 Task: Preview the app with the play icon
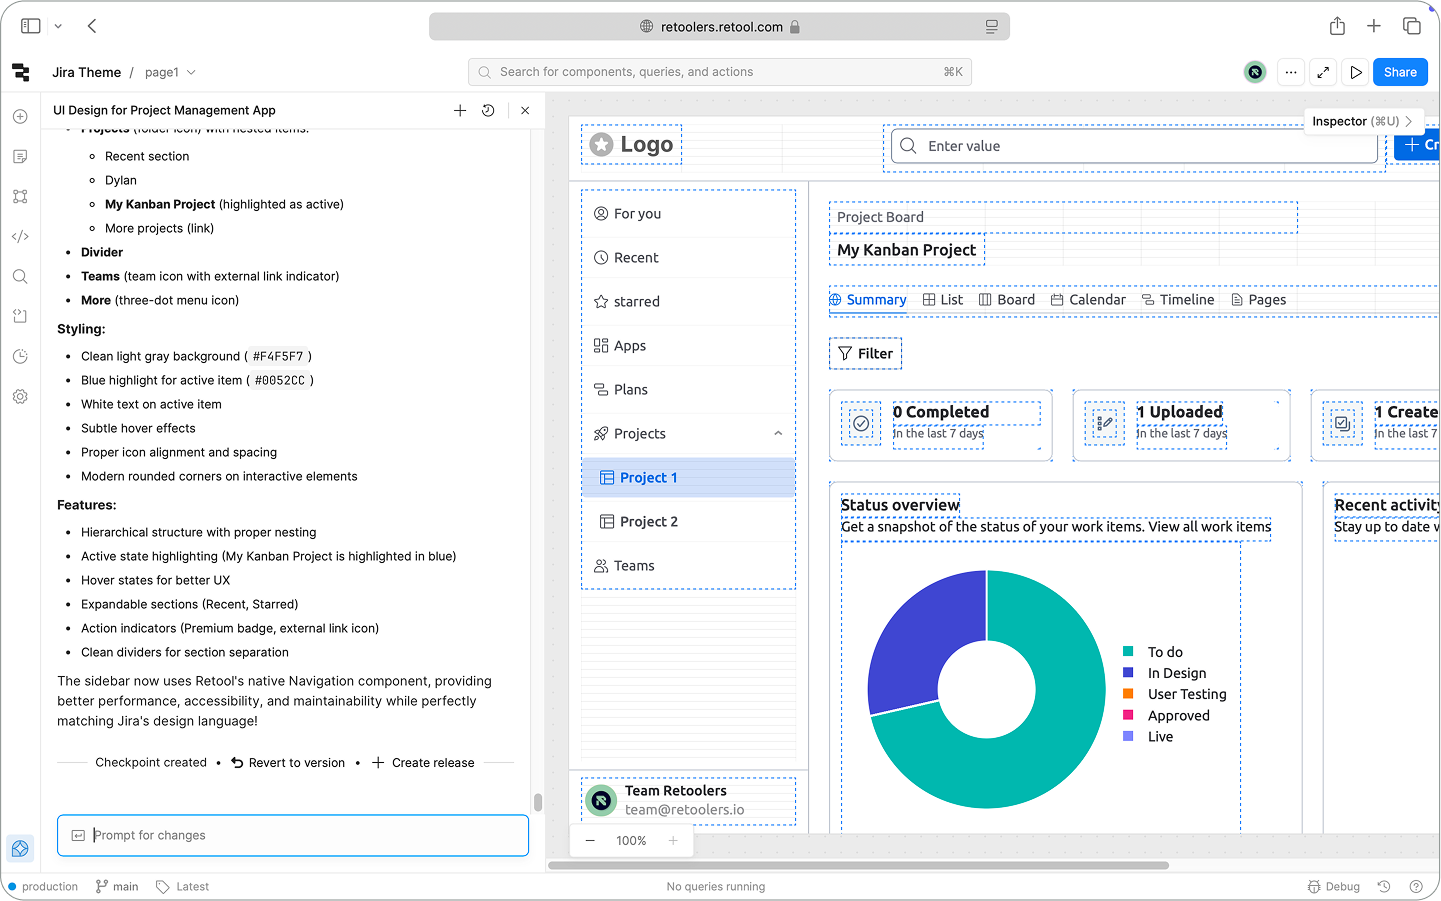tap(1356, 72)
